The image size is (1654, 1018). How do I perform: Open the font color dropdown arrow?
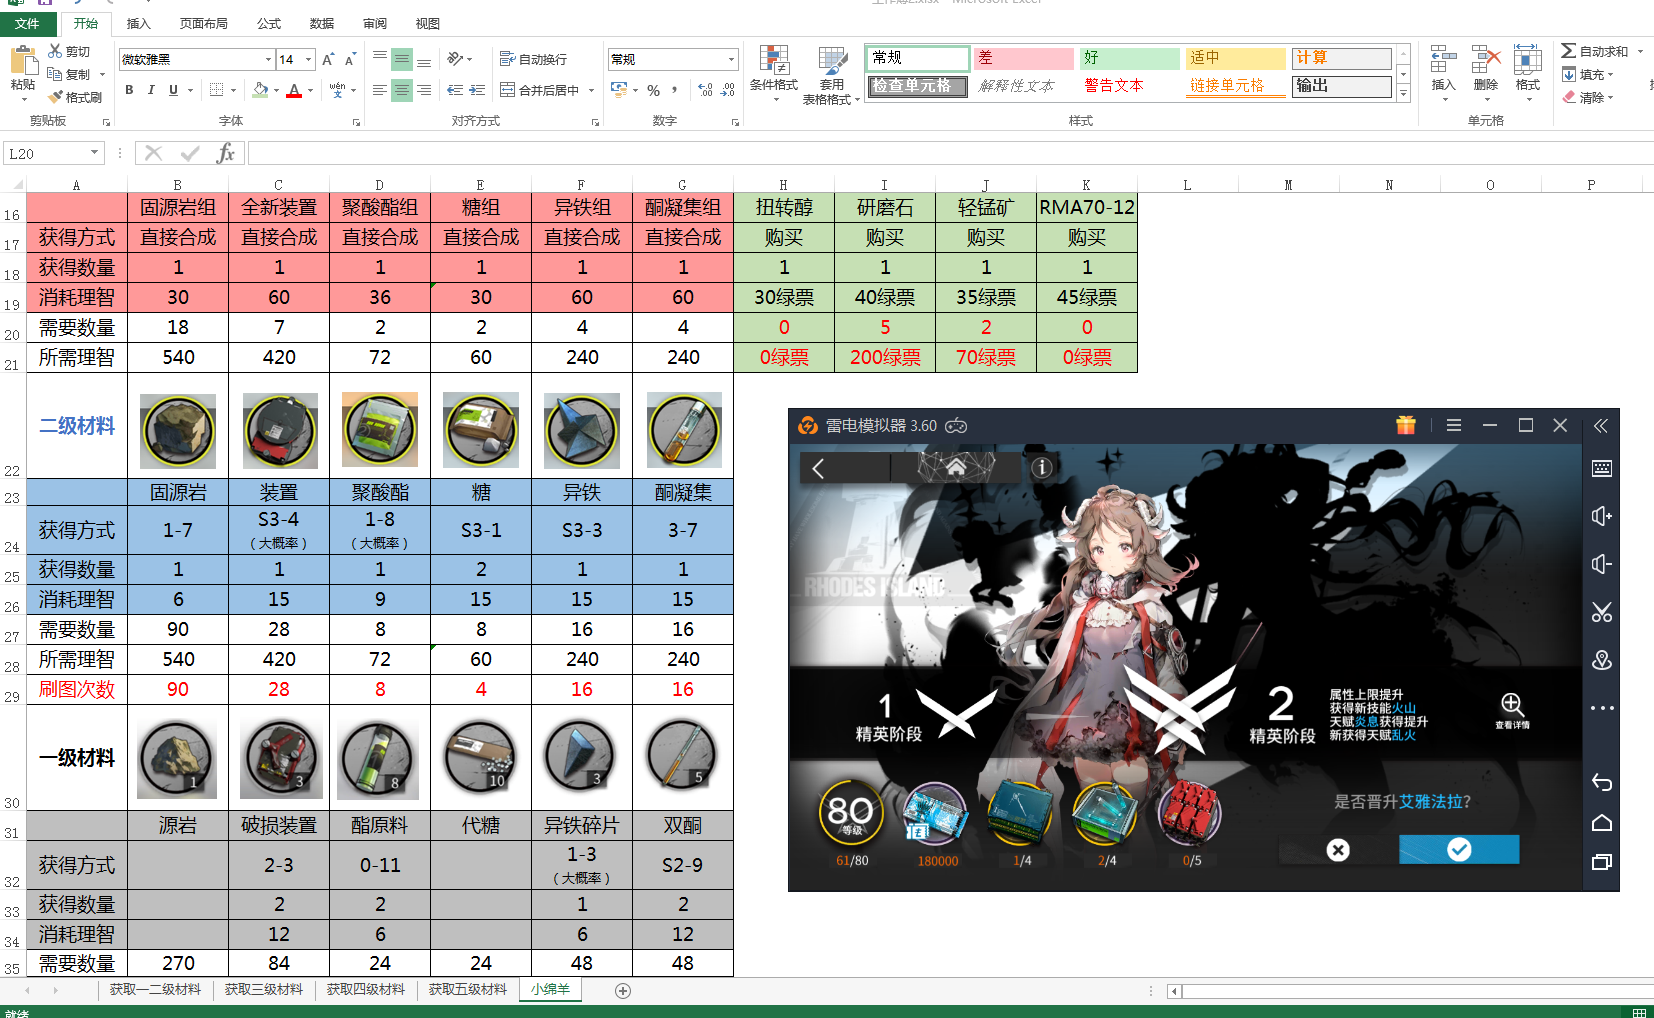310,90
